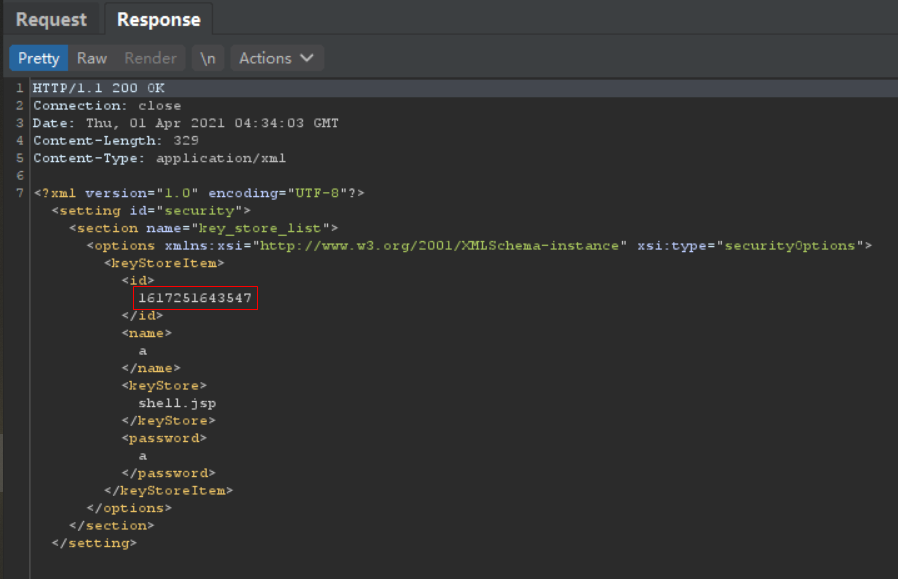This screenshot has height=579, width=898.
Task: Click the opening keyStoreItem tag
Action: tap(164, 263)
